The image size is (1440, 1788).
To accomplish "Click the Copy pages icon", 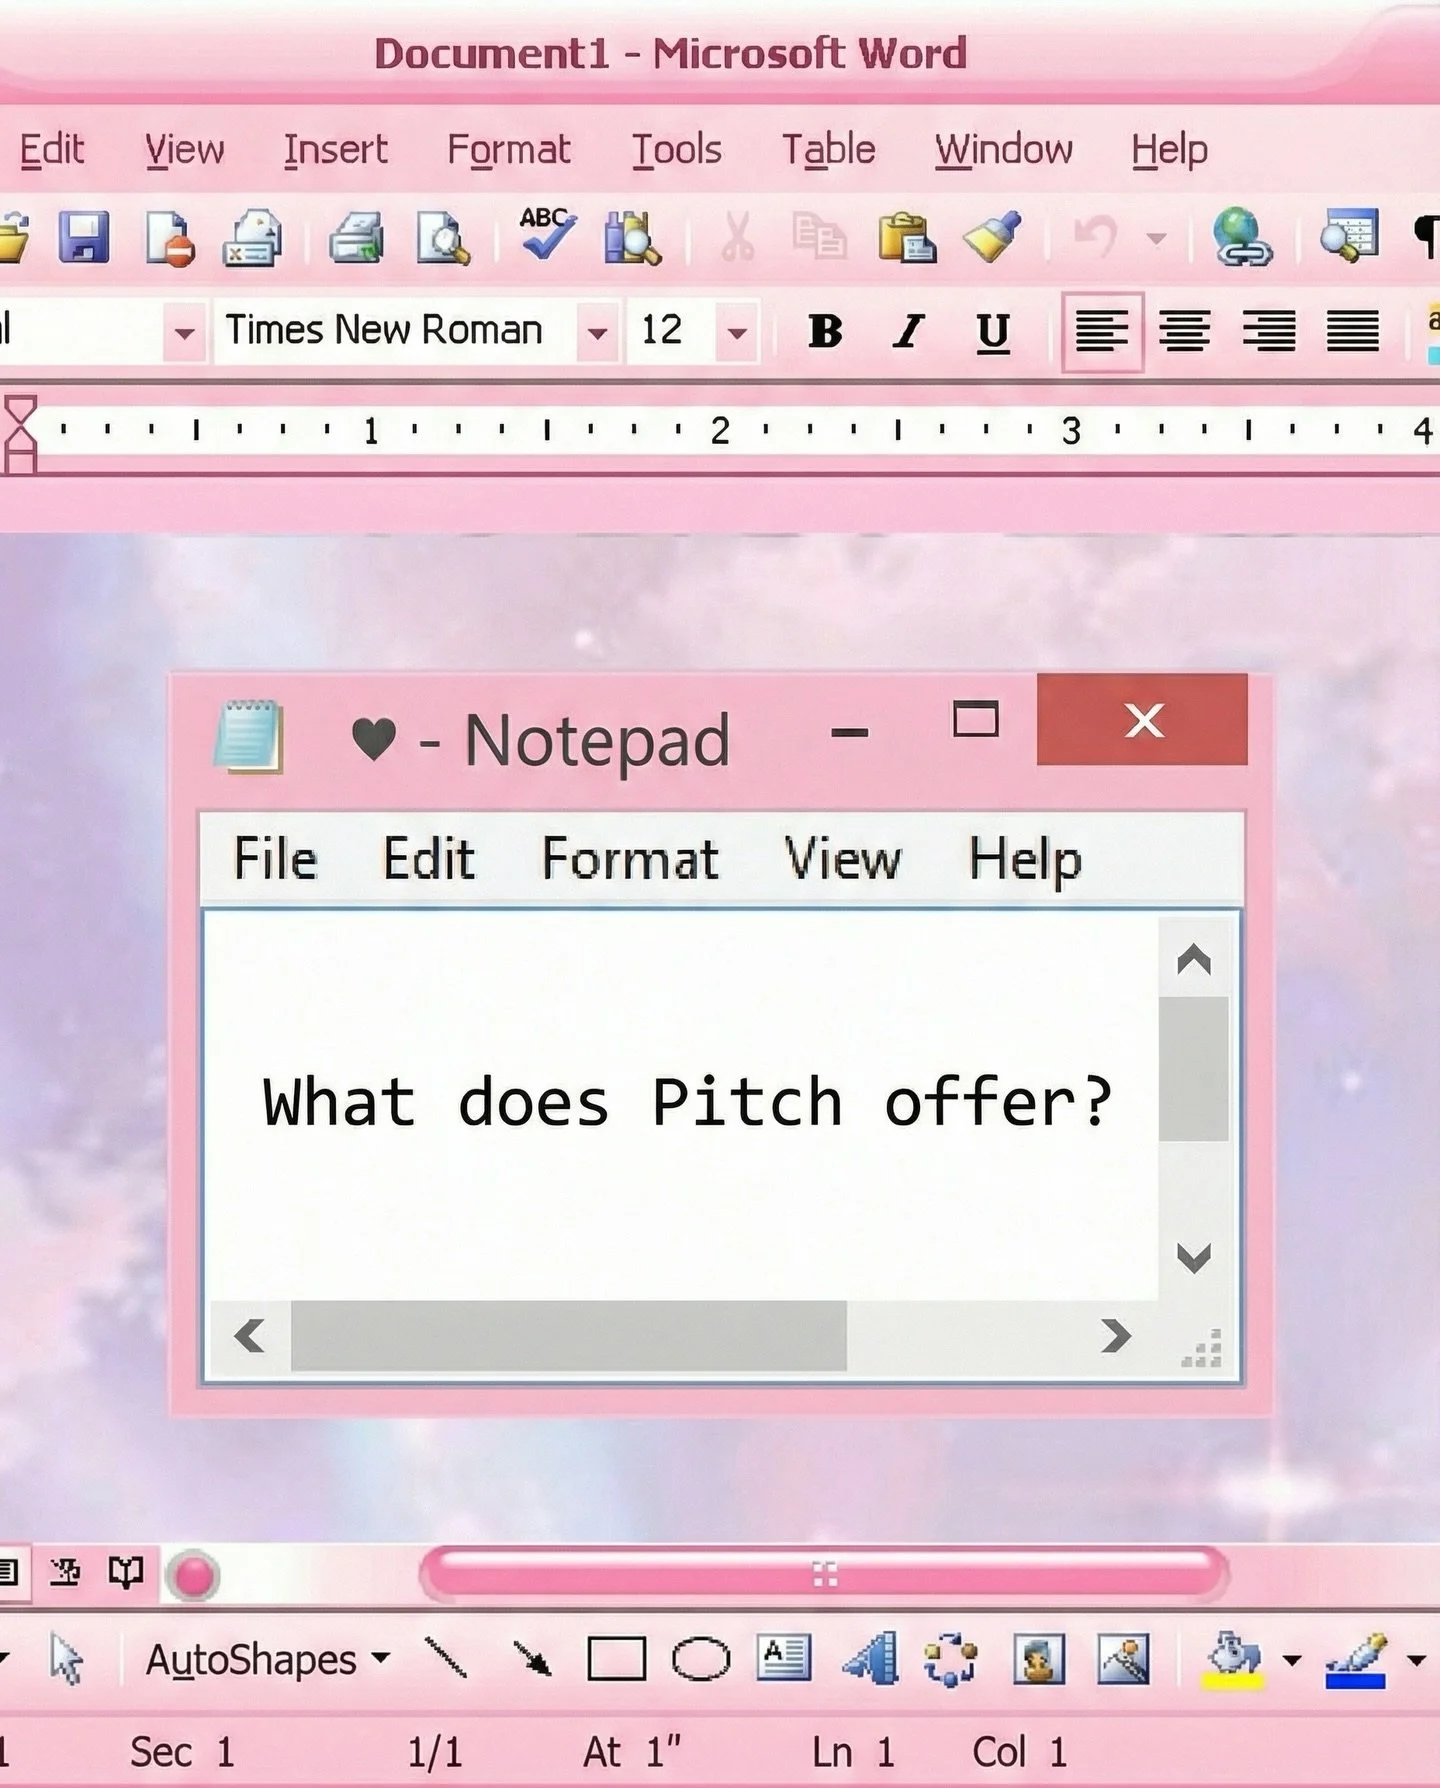I will 819,238.
